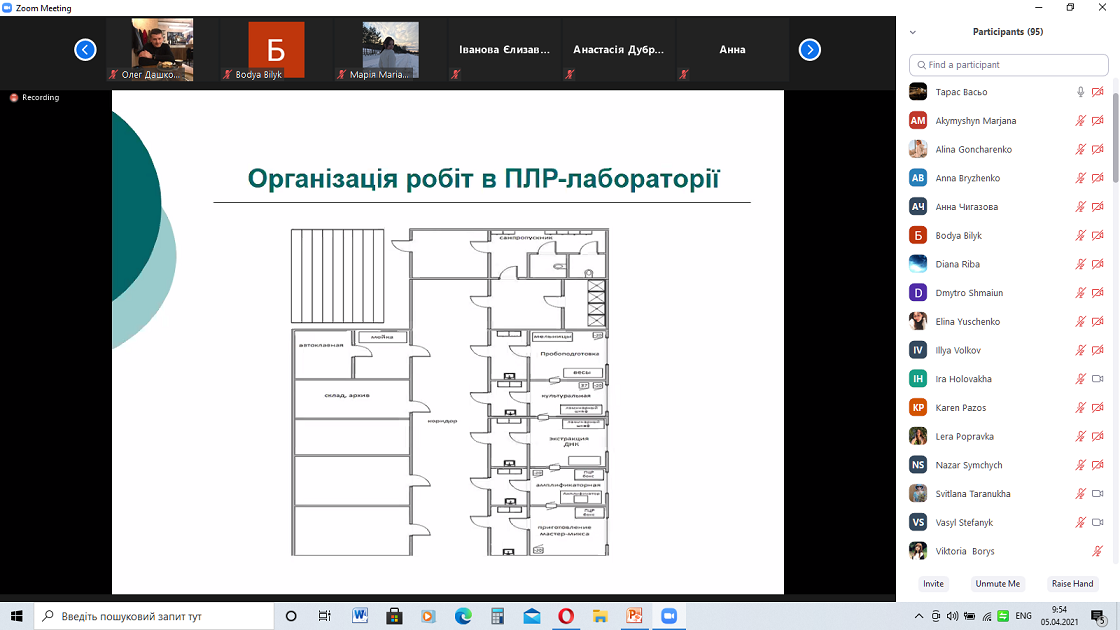1120x630 pixels.
Task: Click Тарас Васьо microphone icon
Action: coord(1081,91)
